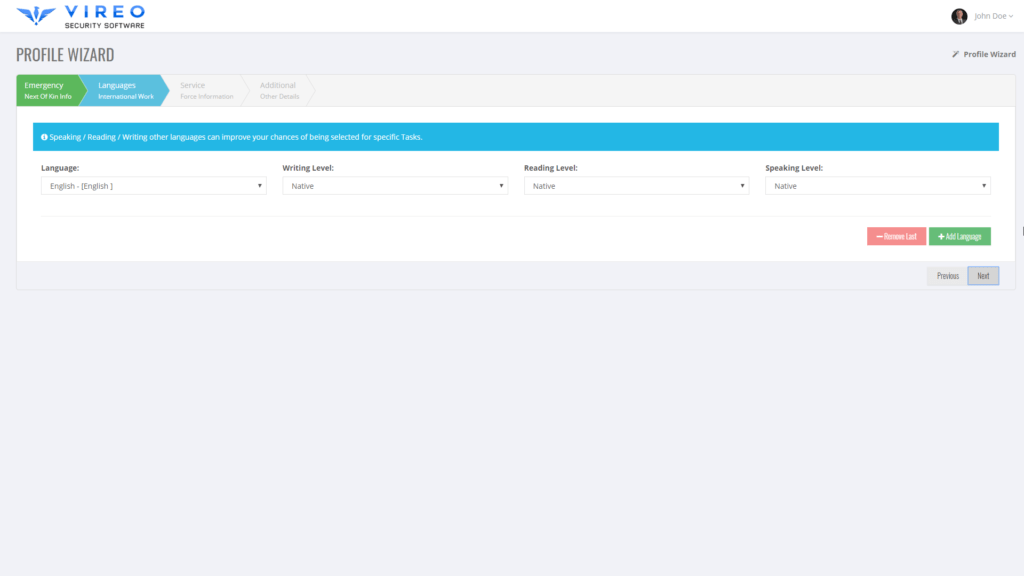This screenshot has height=576, width=1024.
Task: Open the Reading Level dropdown
Action: pos(636,185)
